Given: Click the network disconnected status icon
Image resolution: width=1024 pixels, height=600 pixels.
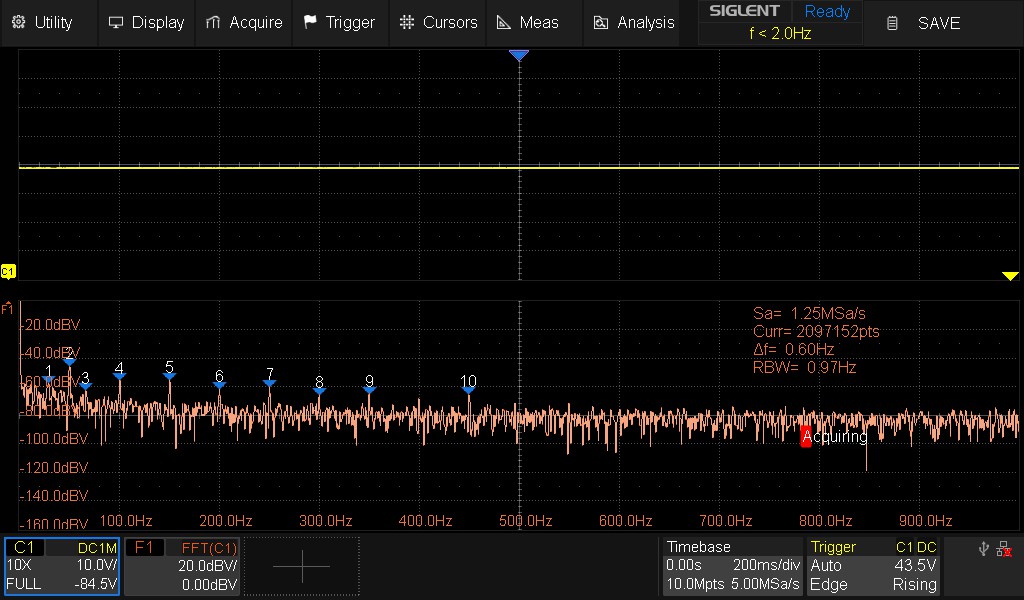Looking at the screenshot, I should click(1004, 549).
